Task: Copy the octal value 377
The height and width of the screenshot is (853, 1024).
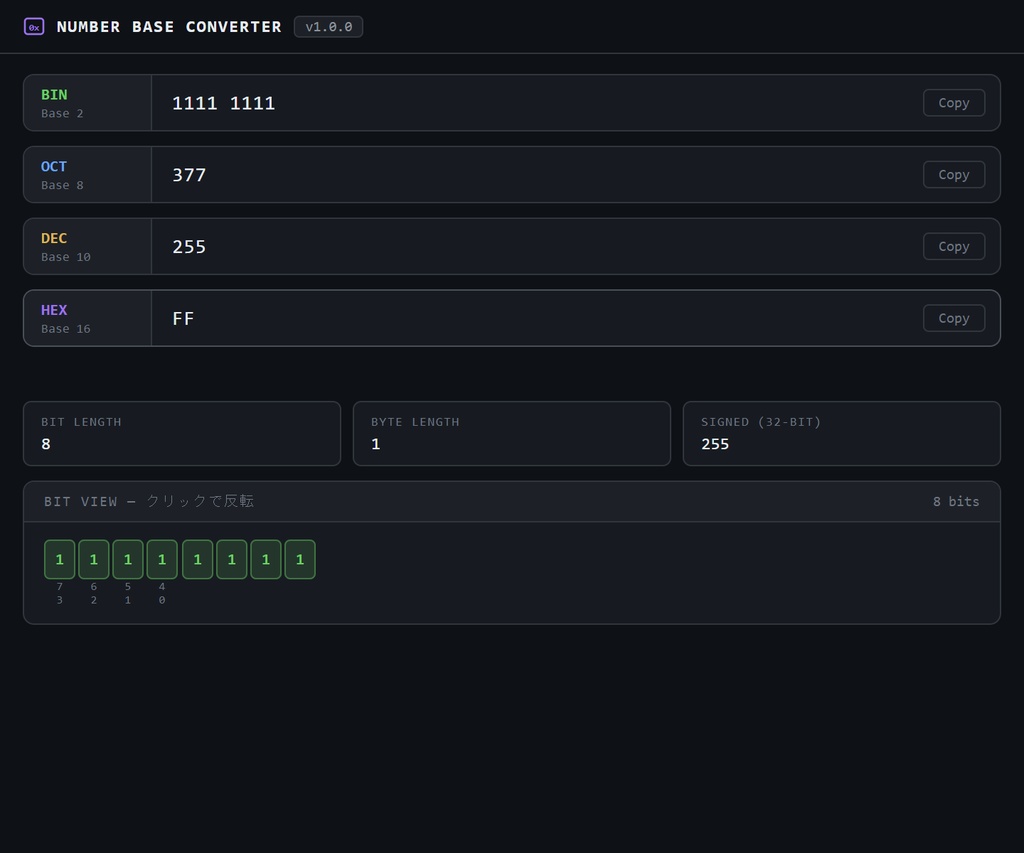Action: 953,174
